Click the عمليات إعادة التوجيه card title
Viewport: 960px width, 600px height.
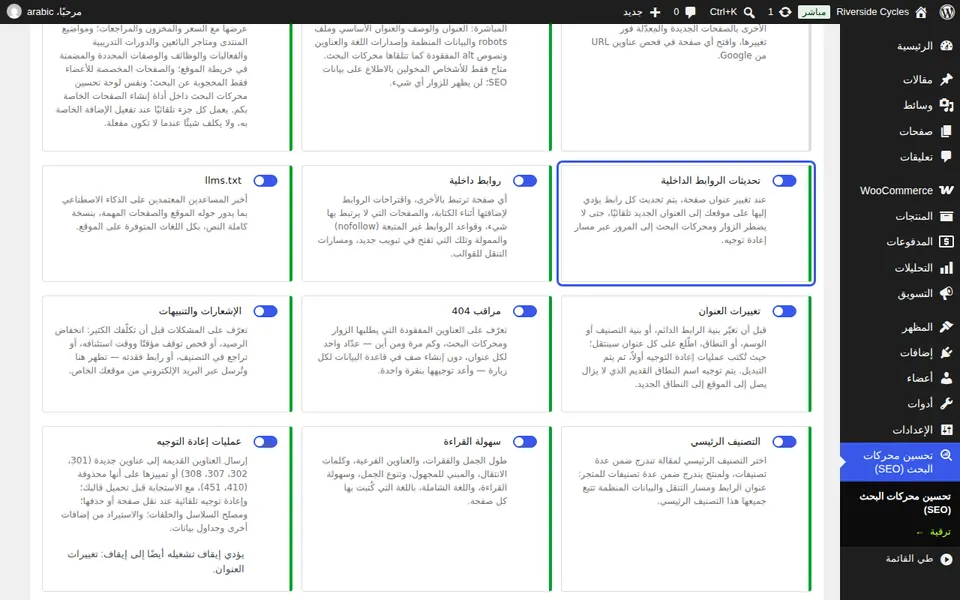coord(199,441)
